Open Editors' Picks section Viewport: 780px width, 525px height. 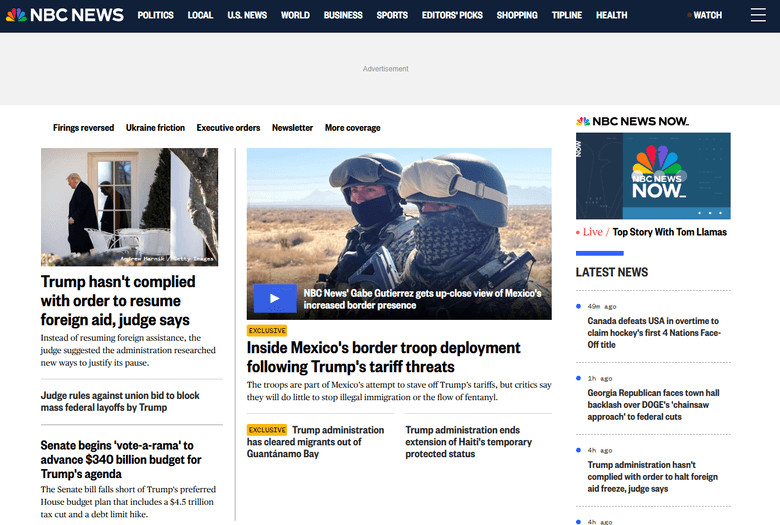[x=452, y=15]
